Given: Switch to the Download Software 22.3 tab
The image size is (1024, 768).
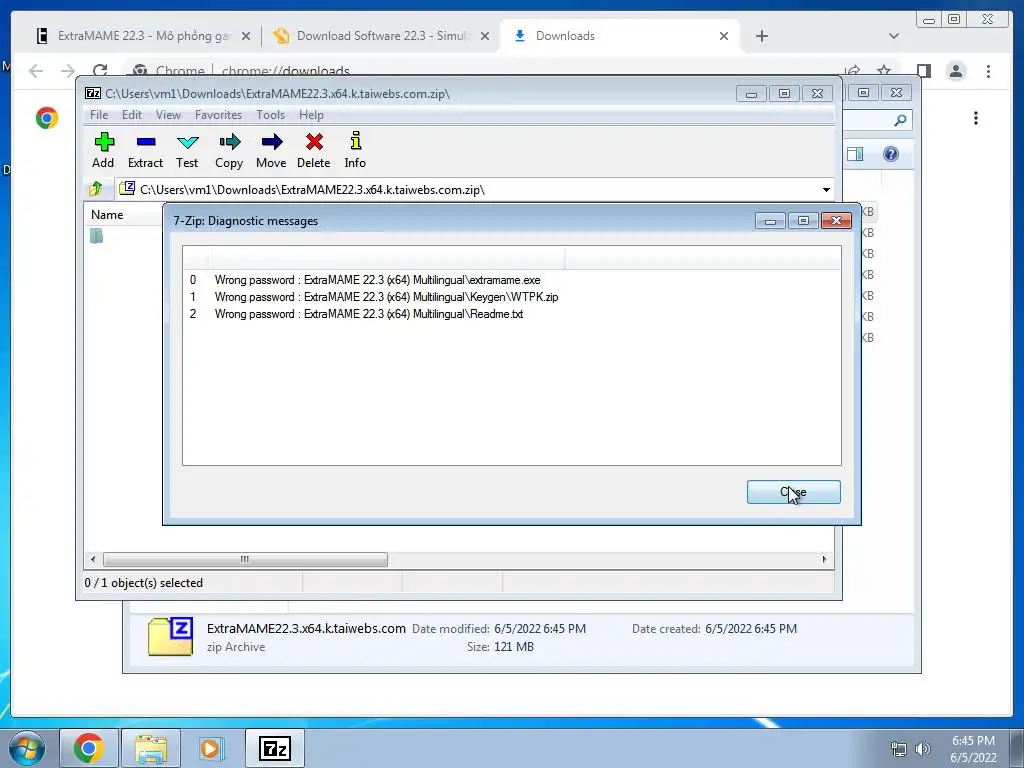Looking at the screenshot, I should coord(382,36).
